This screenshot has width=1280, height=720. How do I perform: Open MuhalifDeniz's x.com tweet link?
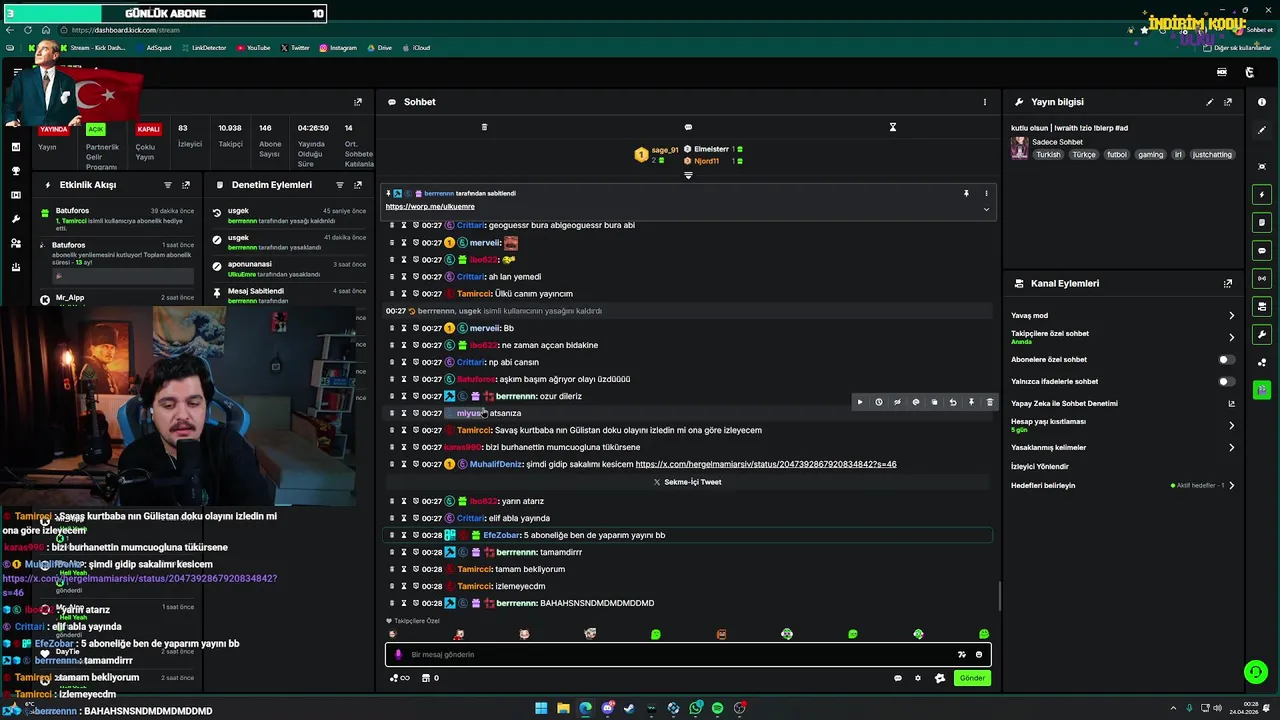766,464
